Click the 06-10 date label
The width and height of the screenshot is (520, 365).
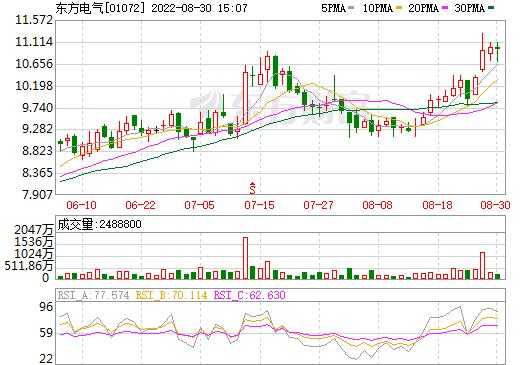point(81,205)
